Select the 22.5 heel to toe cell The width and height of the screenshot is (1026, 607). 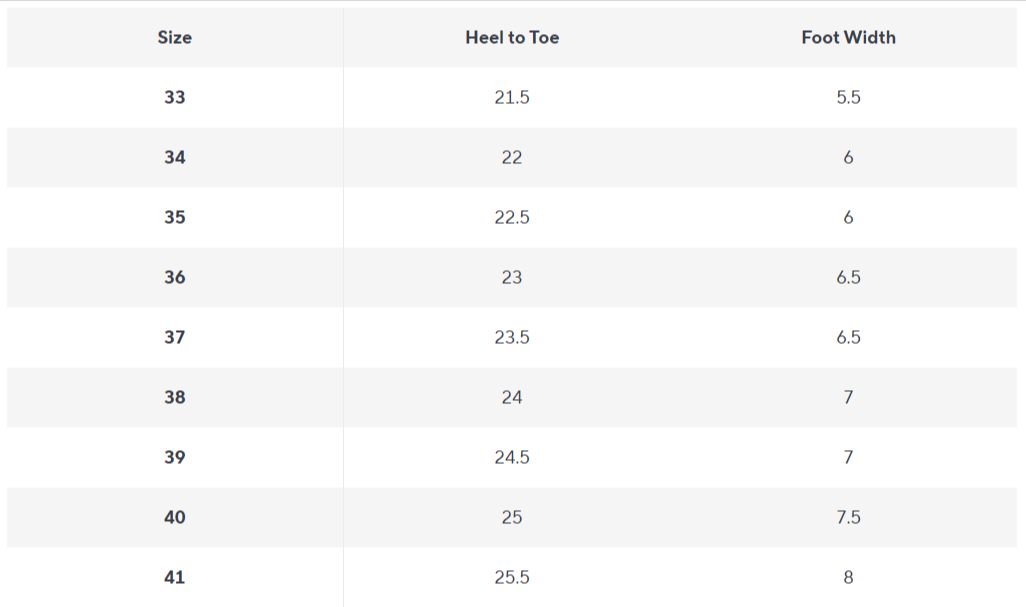click(512, 218)
